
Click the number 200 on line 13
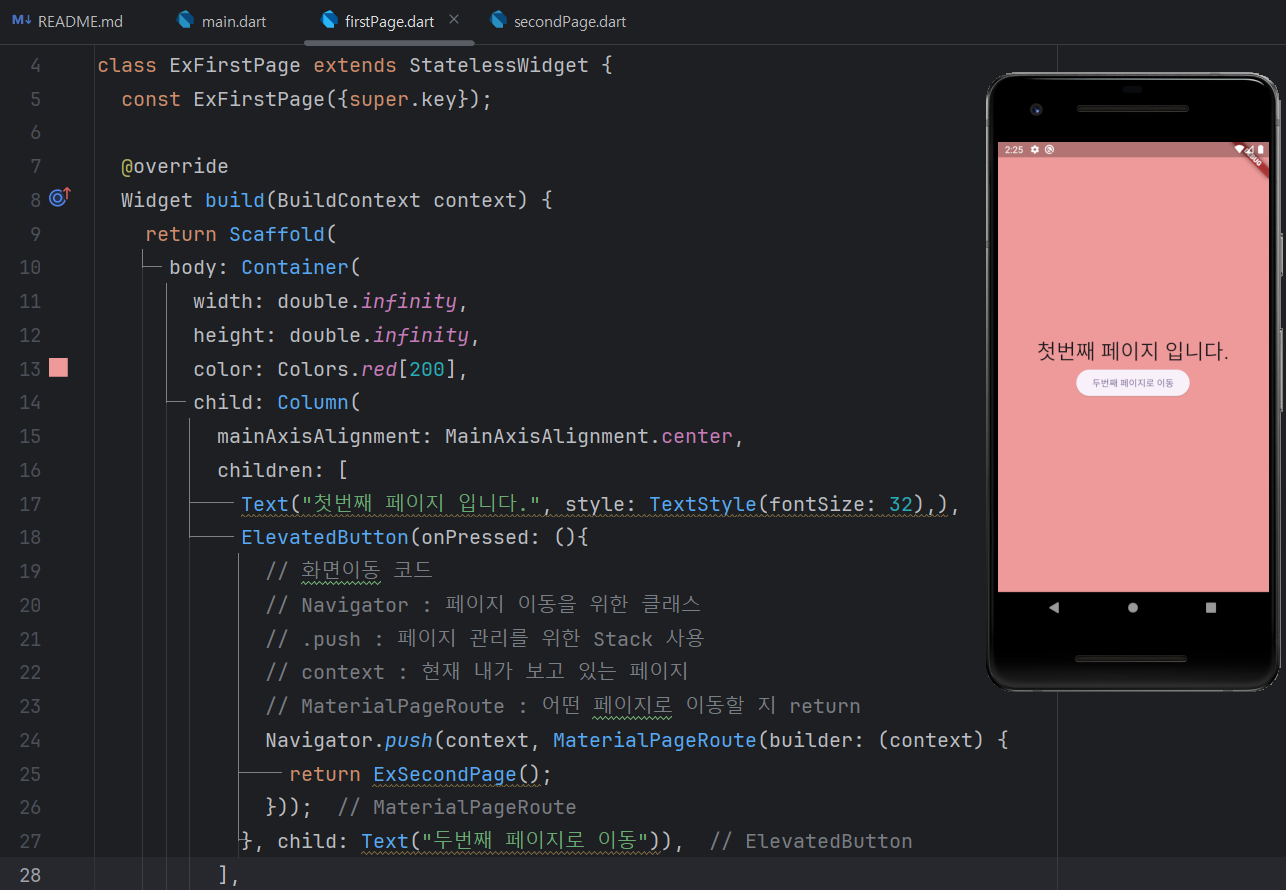coord(427,369)
